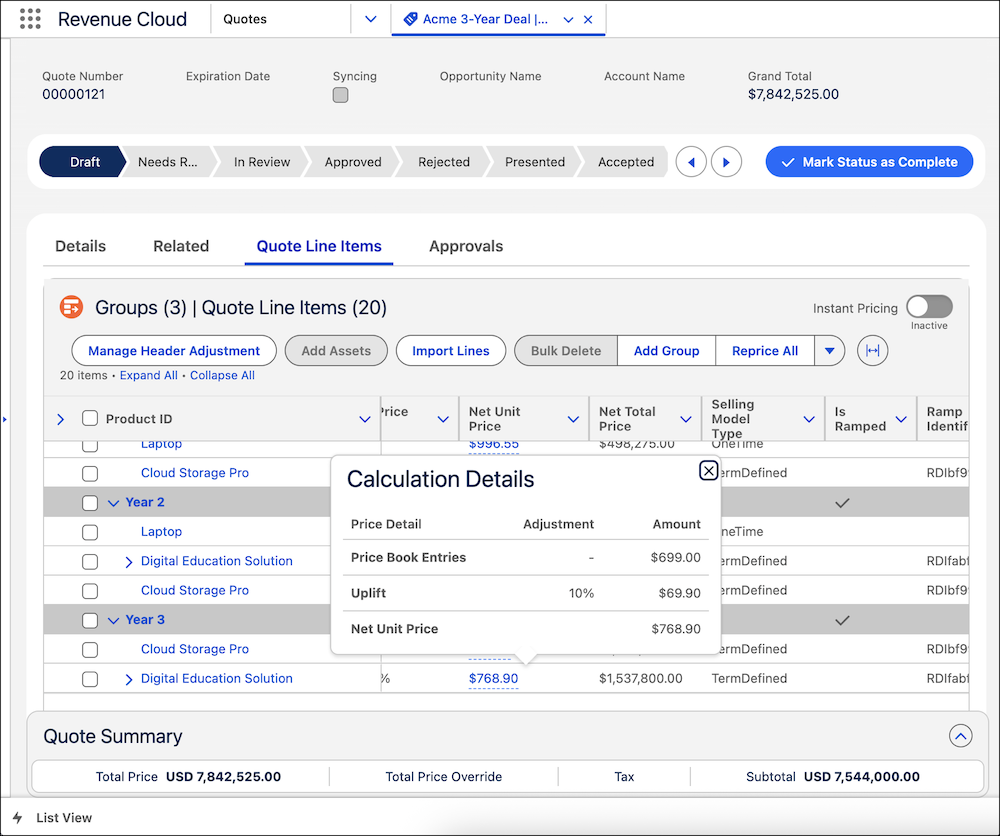Click the Reprice All button
Viewport: 1000px width, 836px height.
[765, 351]
